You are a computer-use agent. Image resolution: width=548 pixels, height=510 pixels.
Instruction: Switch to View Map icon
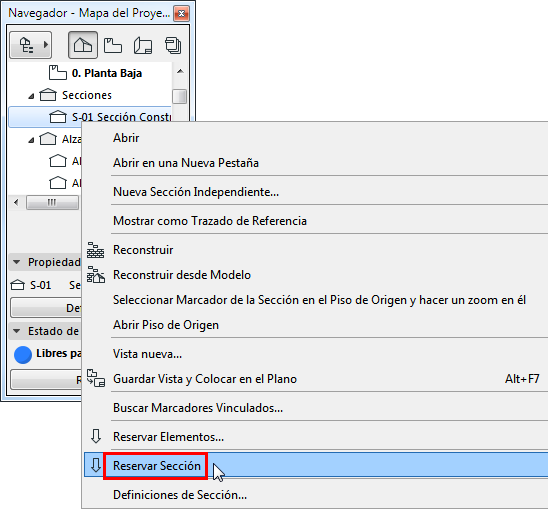113,45
